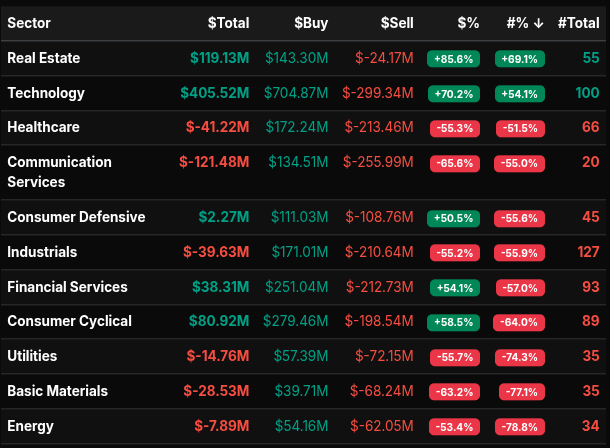Click the +70.2% green badge

(454, 94)
